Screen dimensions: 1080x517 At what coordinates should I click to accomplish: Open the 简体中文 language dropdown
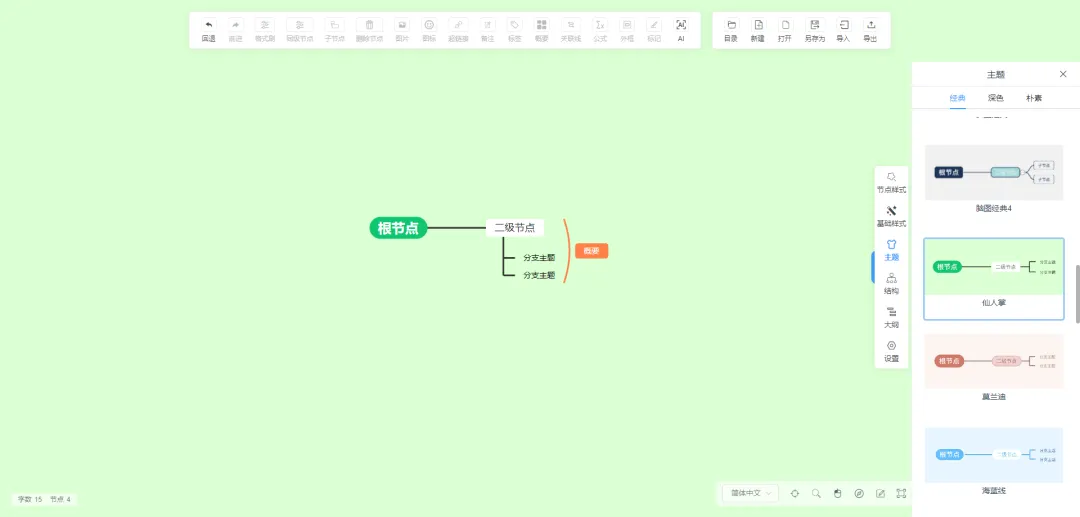[x=751, y=493]
